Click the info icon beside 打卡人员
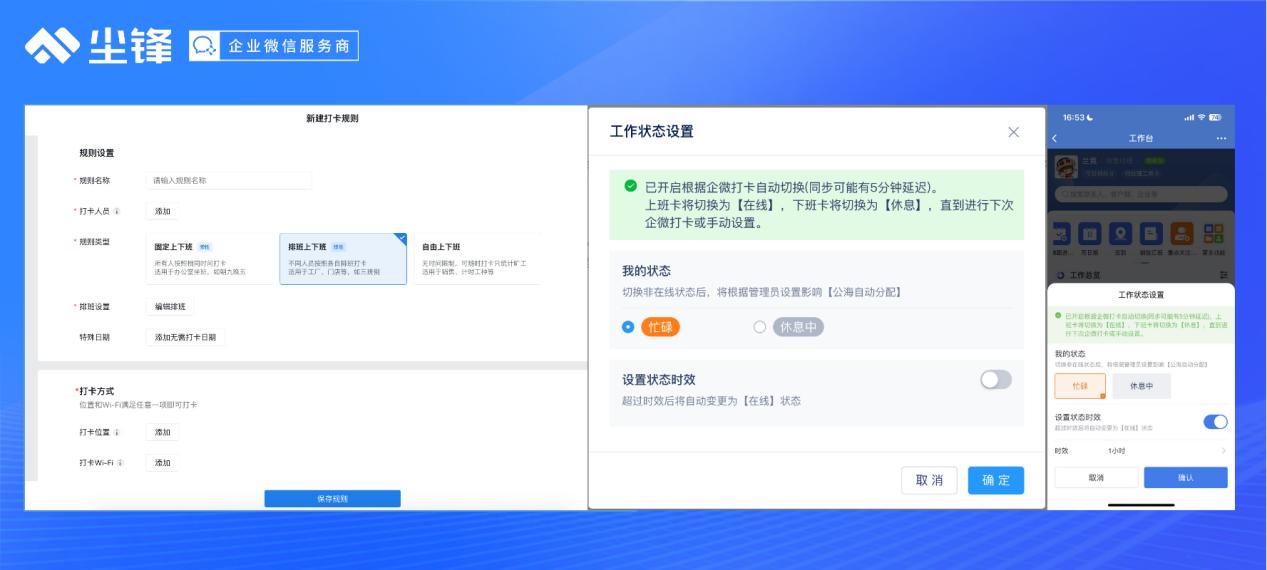Image resolution: width=1267 pixels, height=570 pixels. [x=117, y=211]
